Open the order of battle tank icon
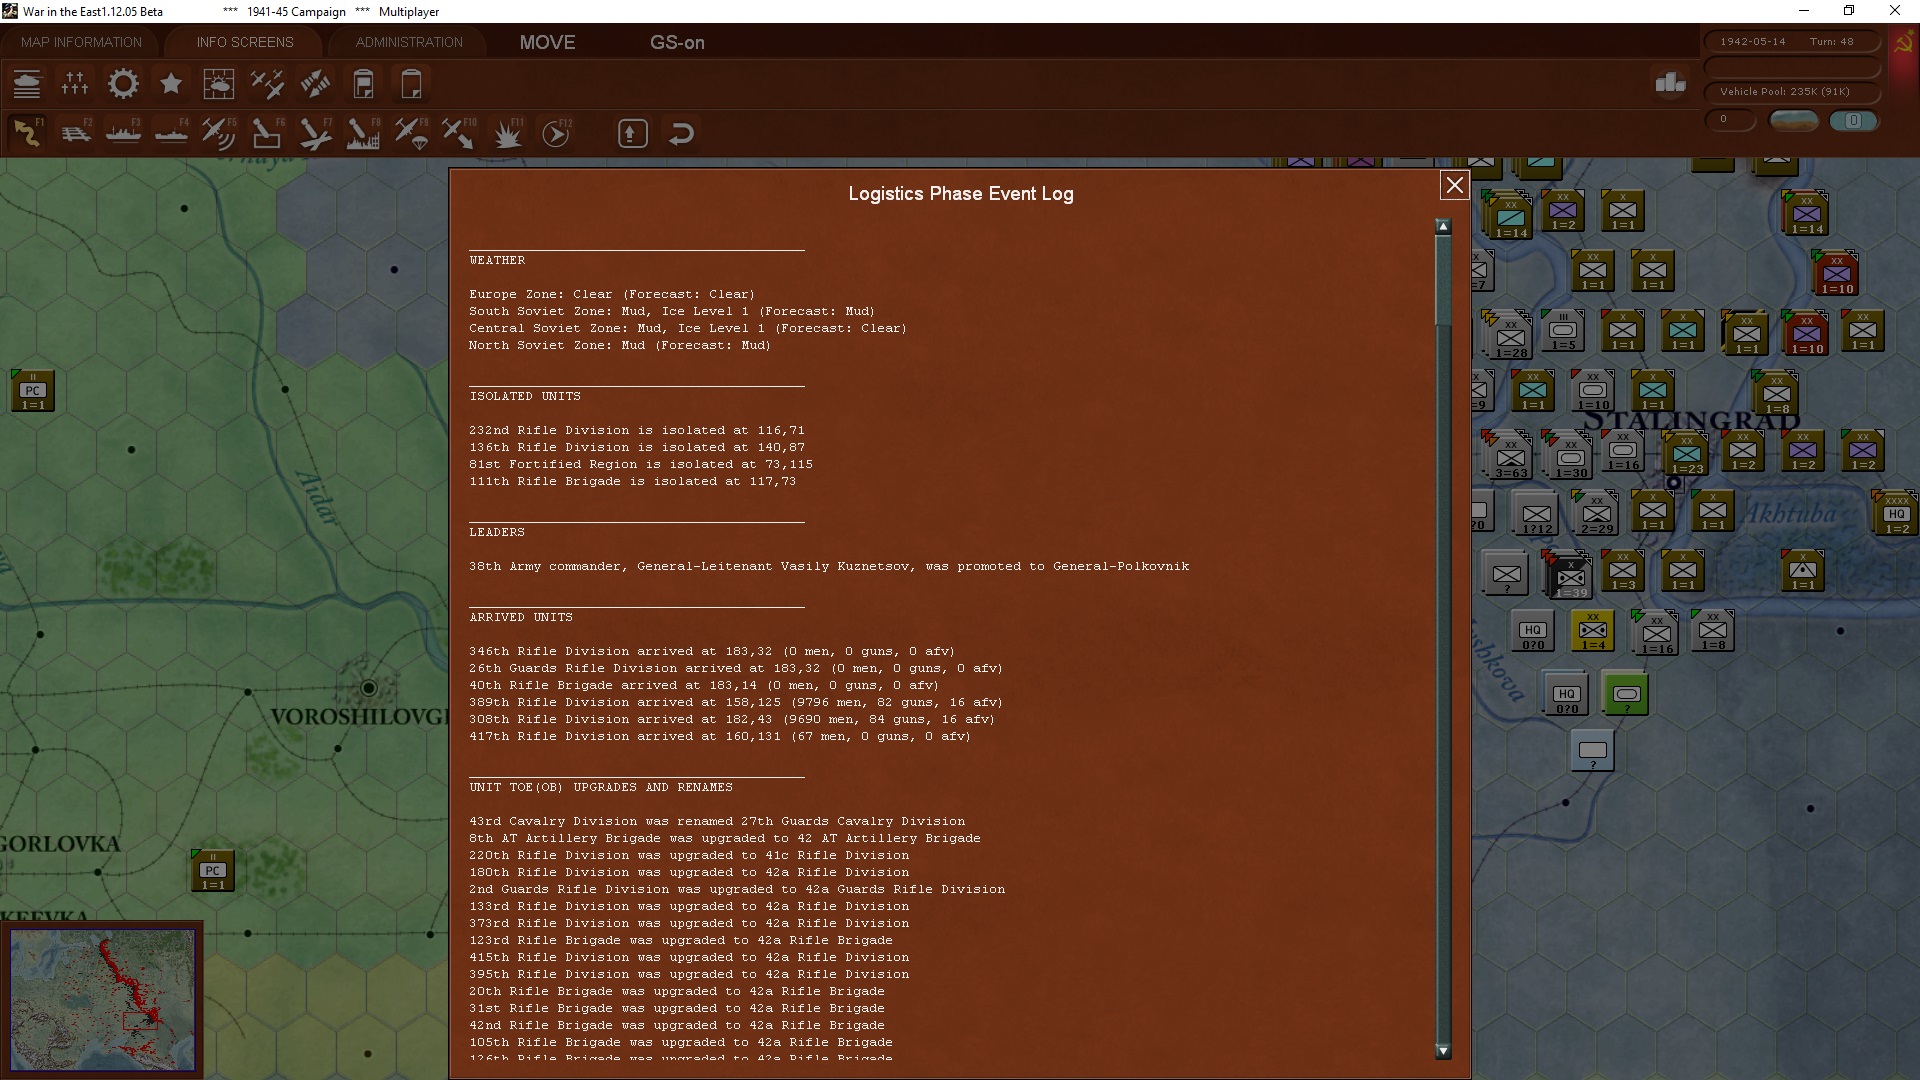This screenshot has width=1920, height=1080. click(x=27, y=84)
